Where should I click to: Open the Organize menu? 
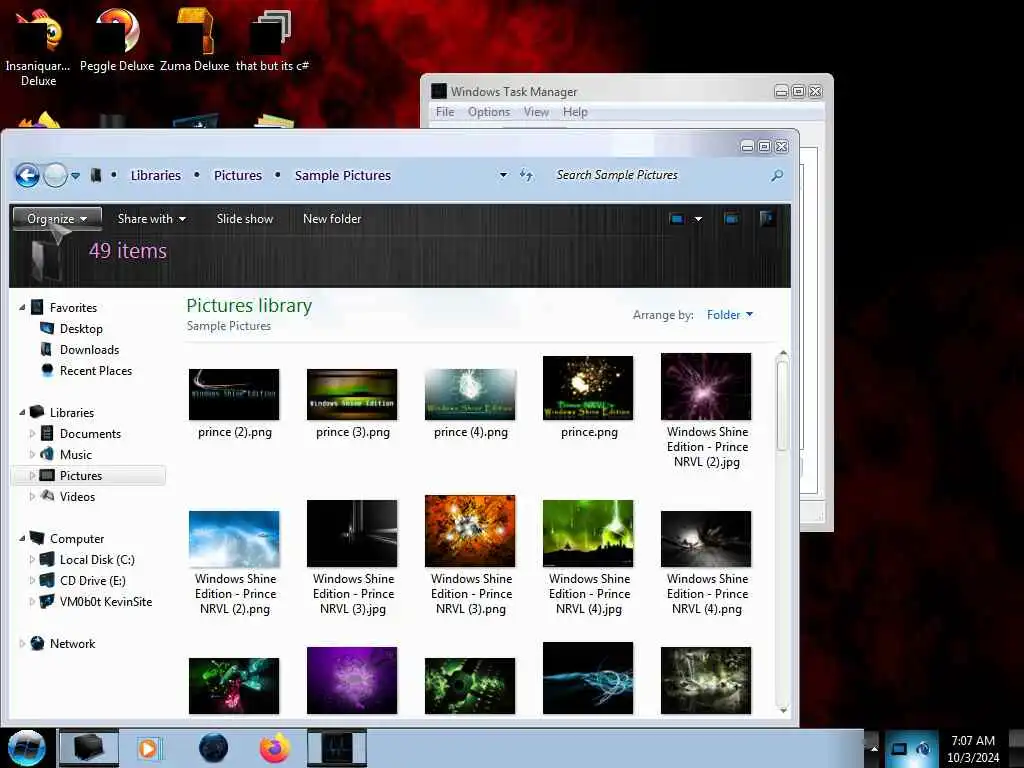click(57, 219)
